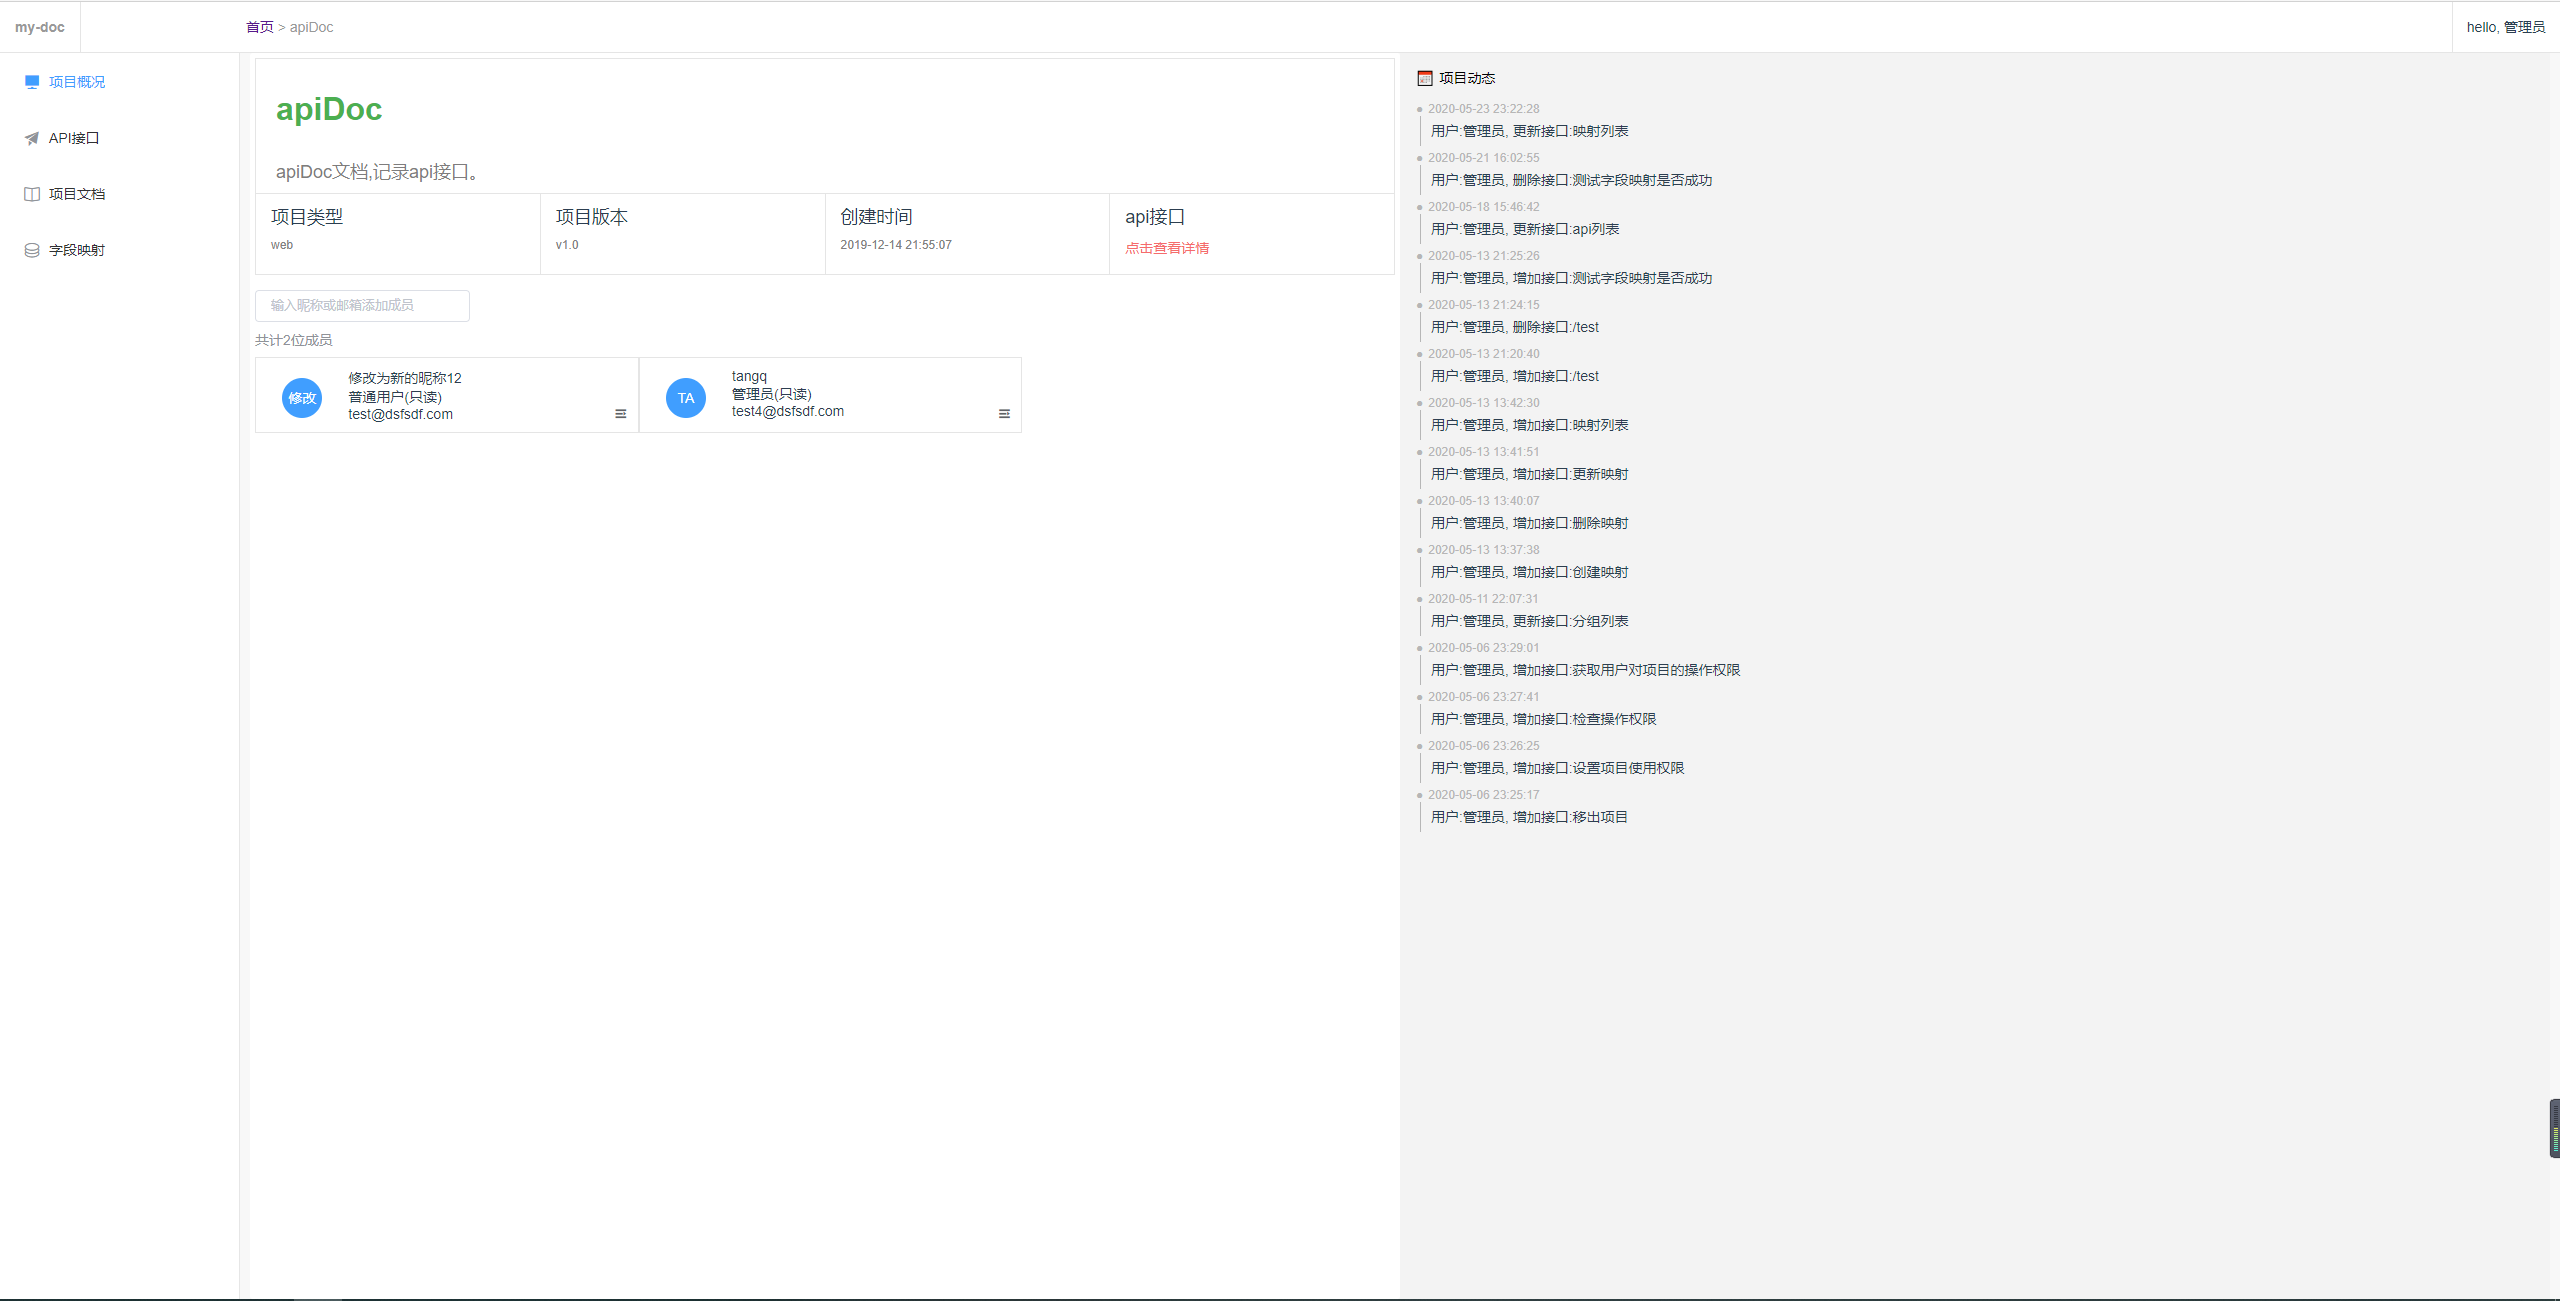Click the 共计2位成员 member count text
This screenshot has width=2560, height=1301.
pyautogui.click(x=294, y=340)
